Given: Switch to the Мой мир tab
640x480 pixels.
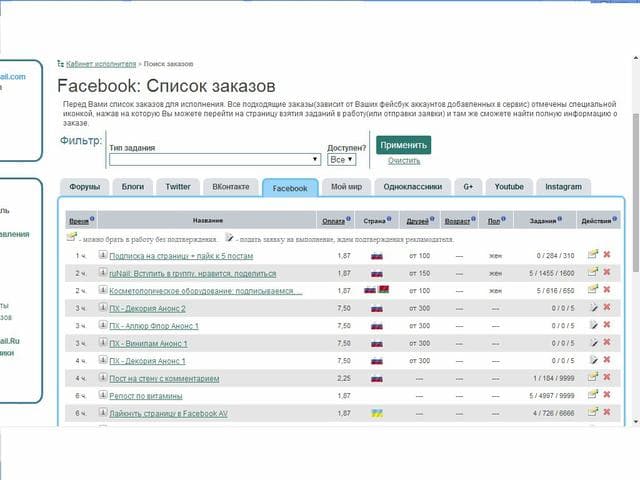Looking at the screenshot, I should [347, 187].
